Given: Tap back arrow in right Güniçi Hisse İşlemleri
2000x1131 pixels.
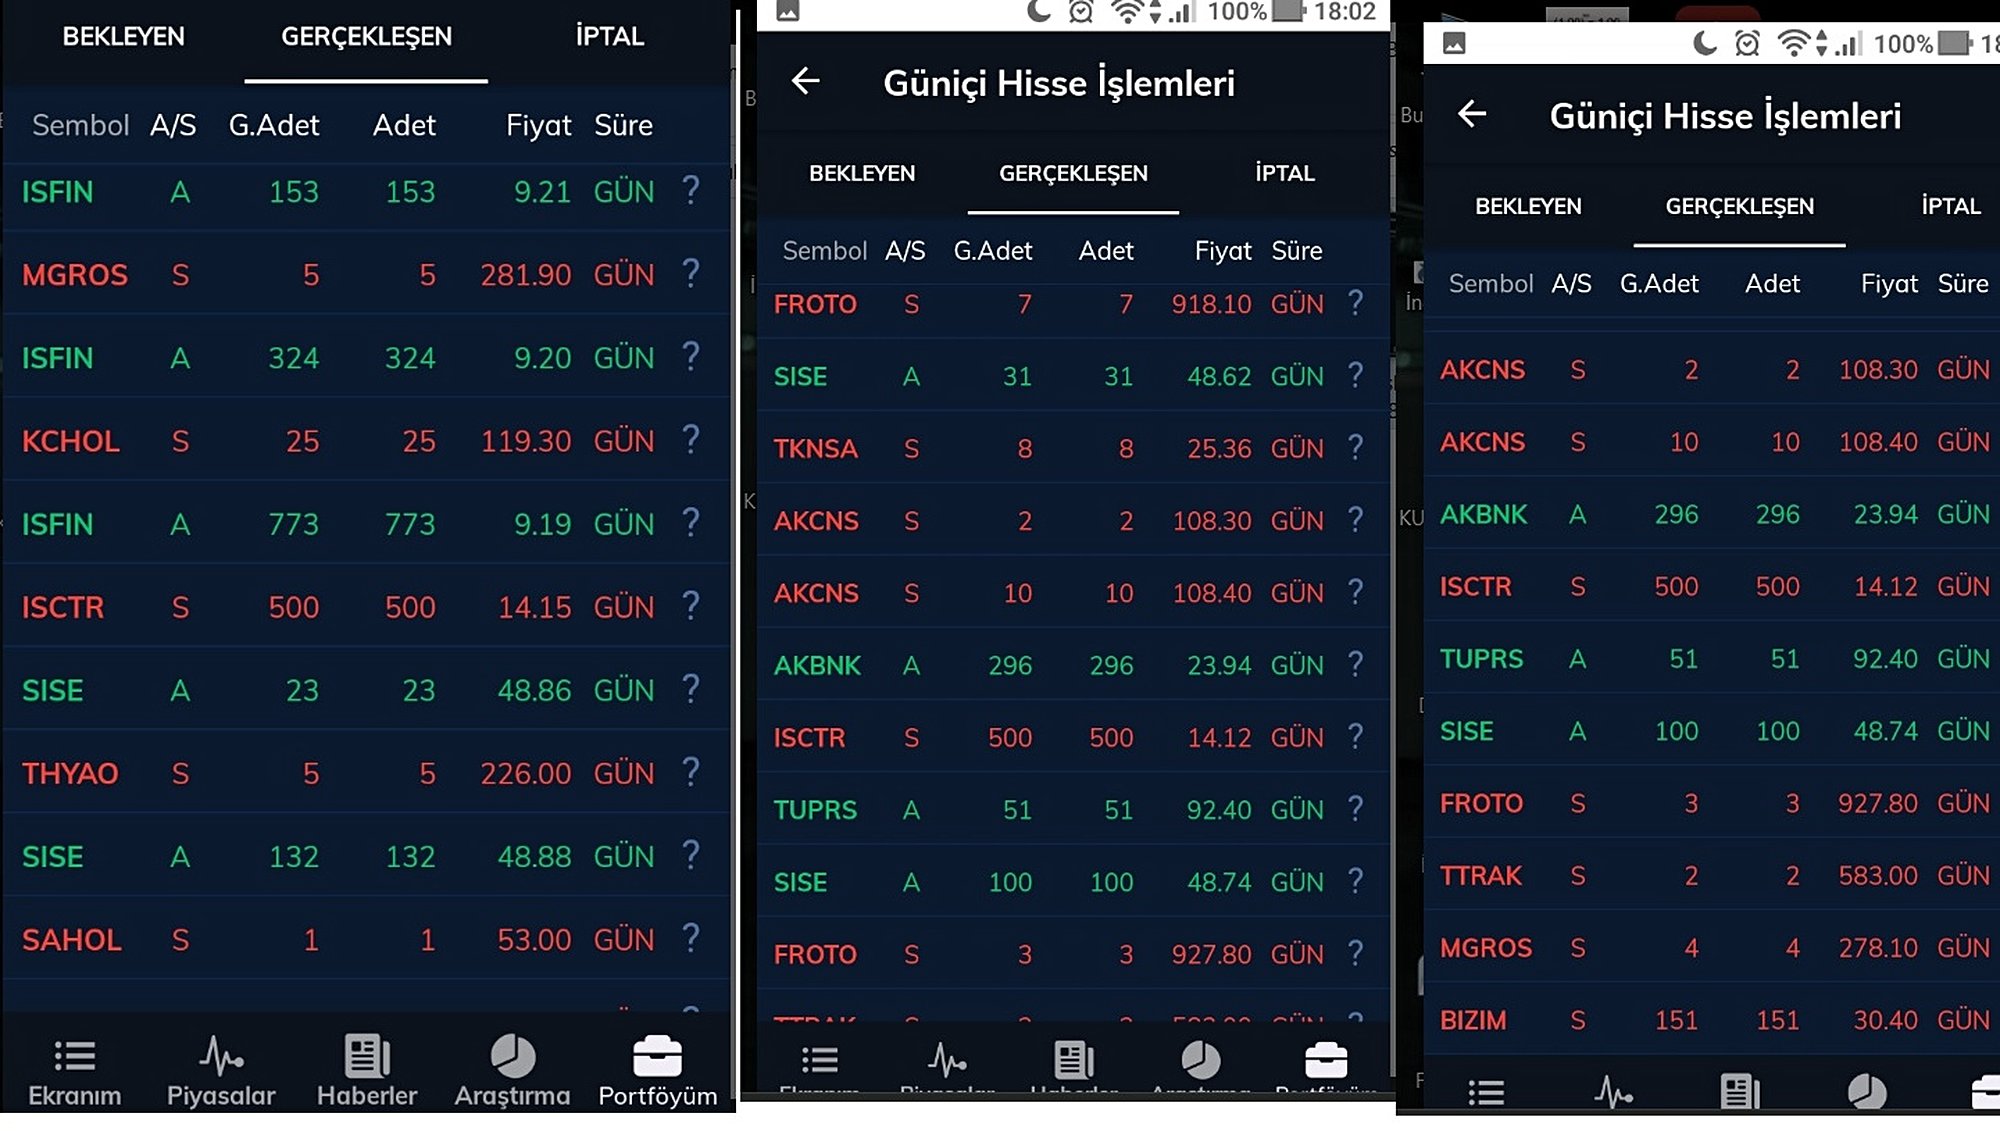Looking at the screenshot, I should (1471, 114).
